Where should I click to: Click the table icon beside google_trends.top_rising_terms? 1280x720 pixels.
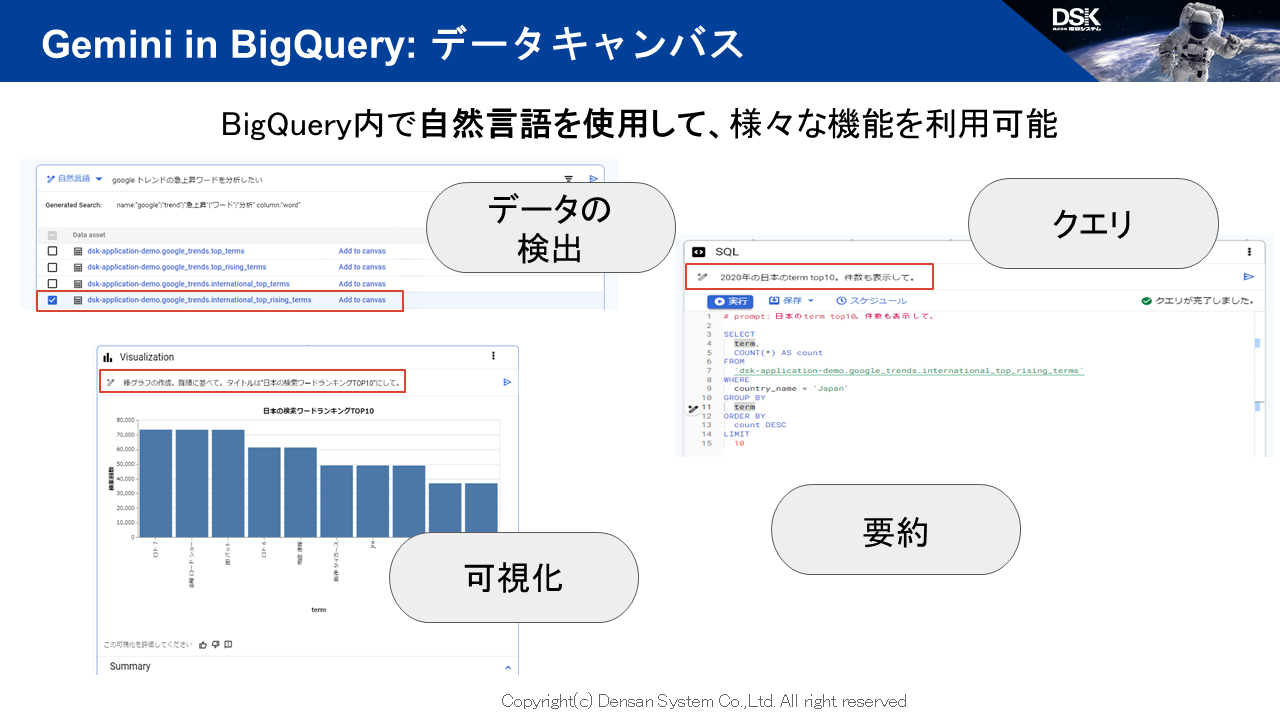pos(78,267)
